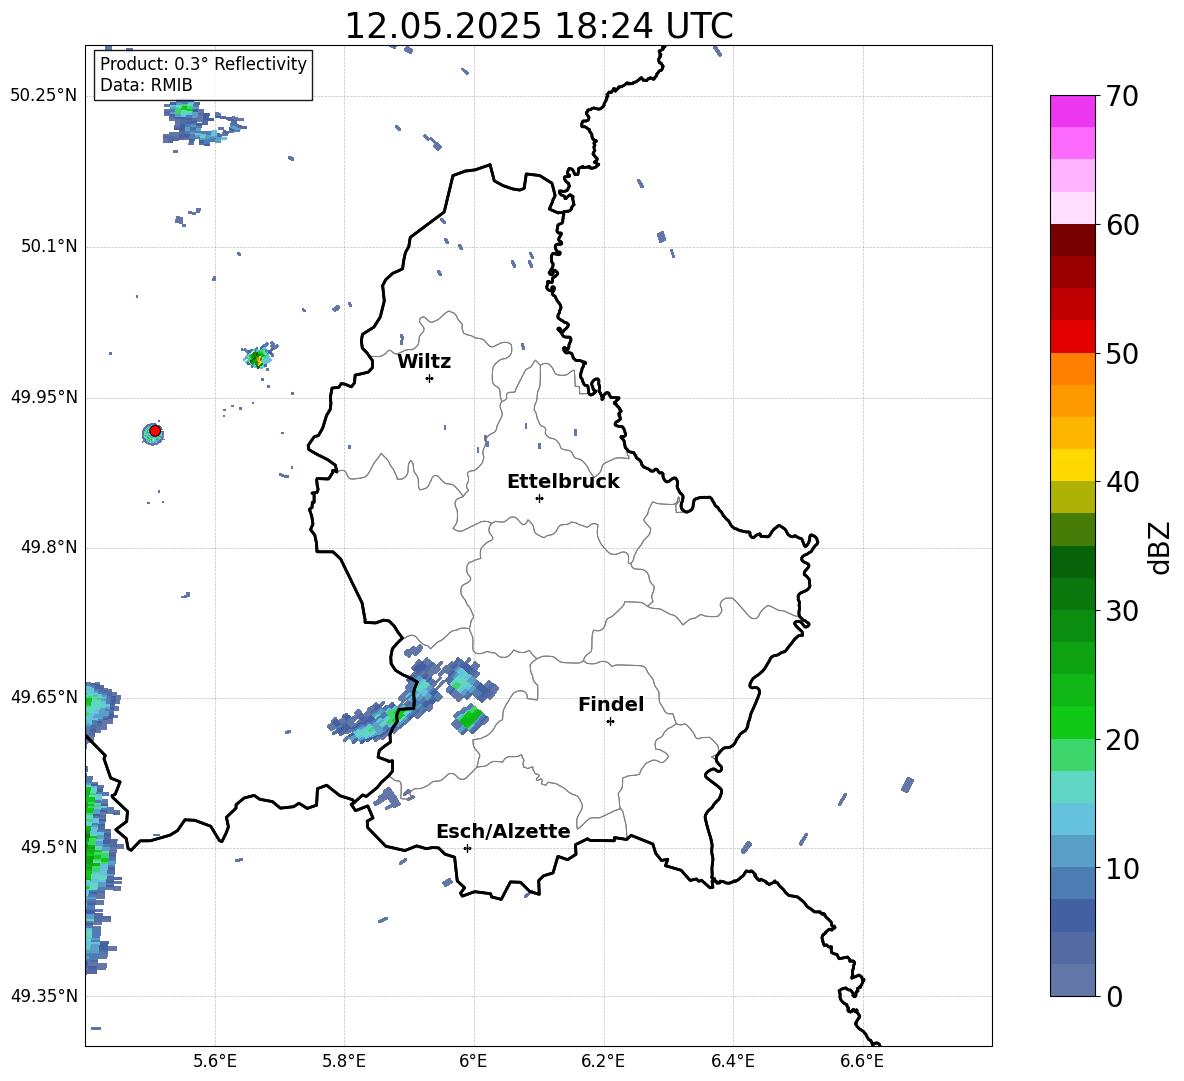Click the 30 value on the colorbar
This screenshot has height=1081, width=1184.
[x=1123, y=611]
